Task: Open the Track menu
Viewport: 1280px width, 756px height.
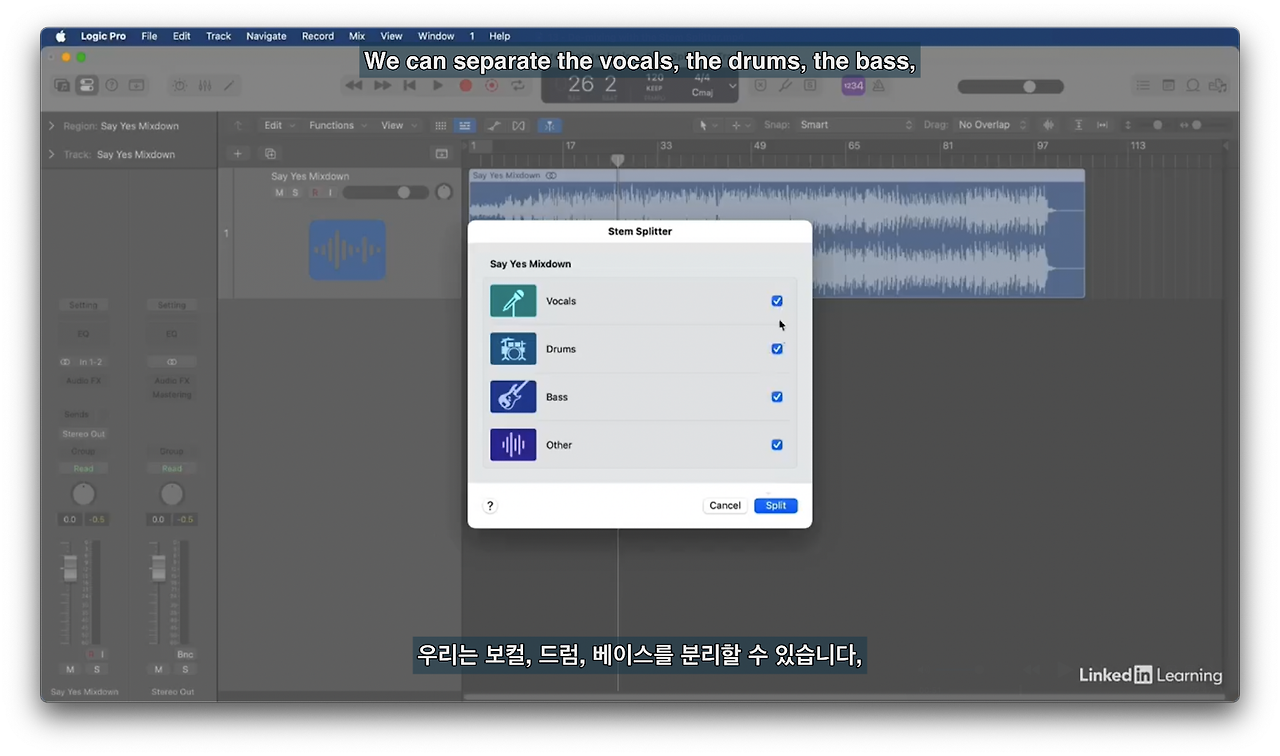Action: [218, 36]
